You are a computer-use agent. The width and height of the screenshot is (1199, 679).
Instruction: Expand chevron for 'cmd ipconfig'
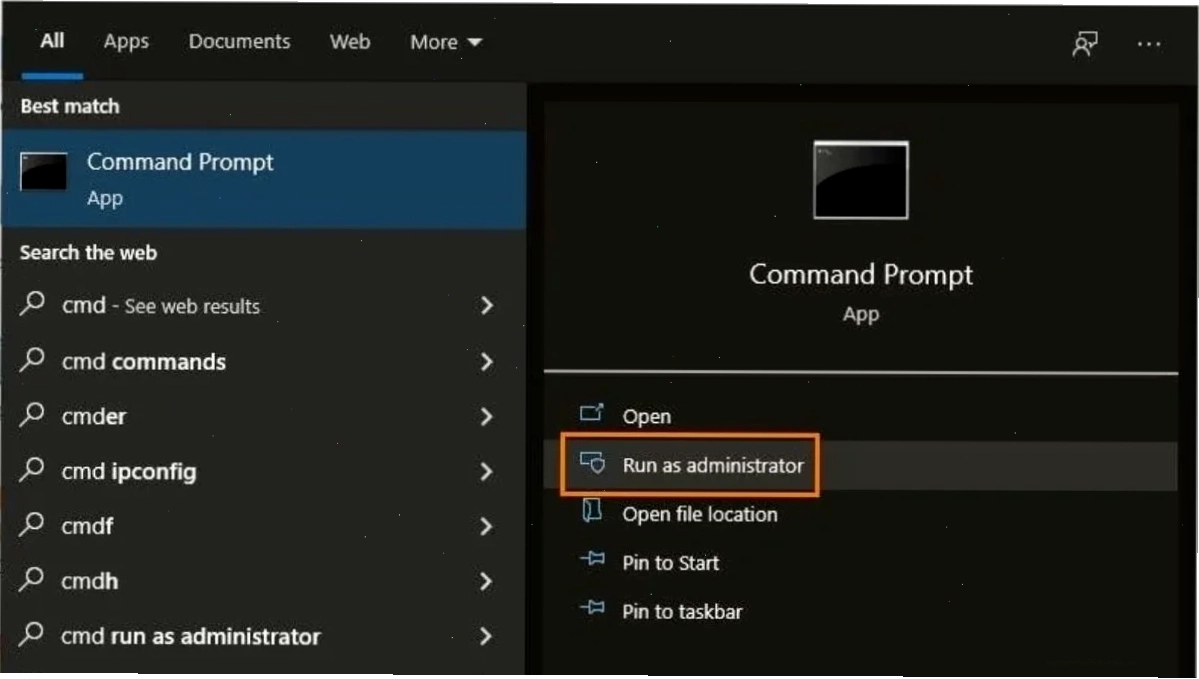(x=486, y=472)
